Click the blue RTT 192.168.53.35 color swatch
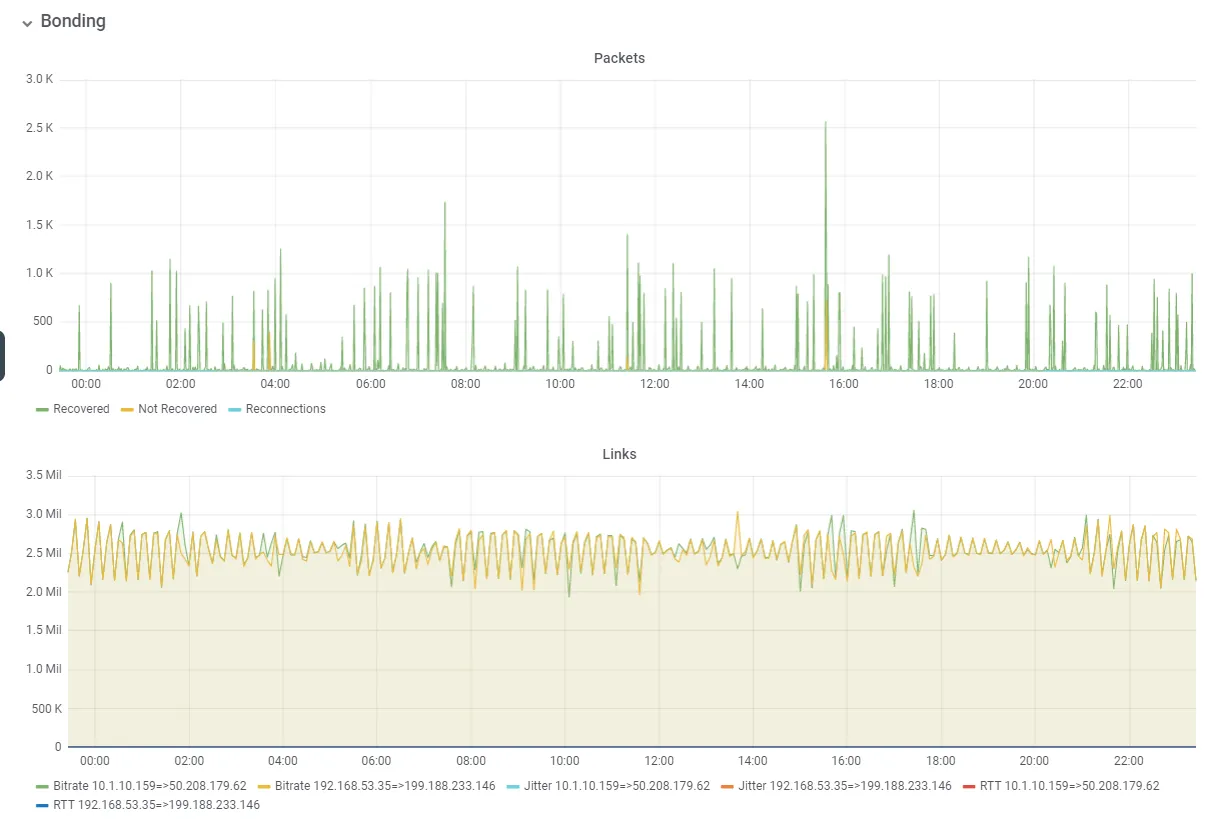Image resolution: width=1228 pixels, height=819 pixels. tap(42, 806)
